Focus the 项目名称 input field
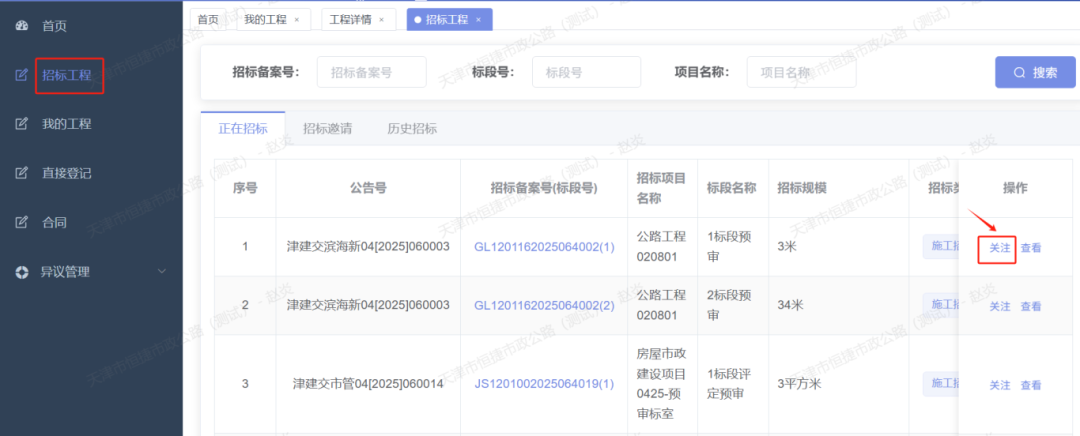1080x436 pixels. 801,72
